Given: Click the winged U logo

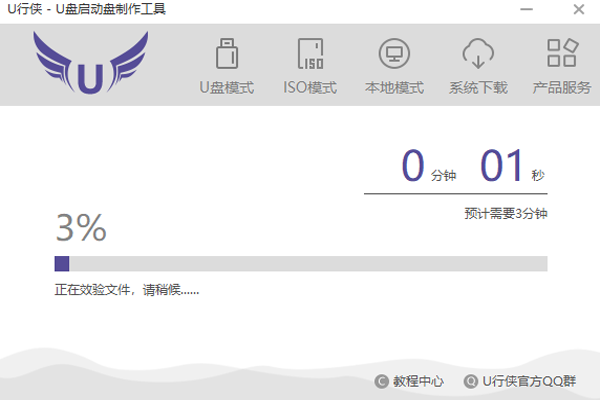Looking at the screenshot, I should click(90, 64).
